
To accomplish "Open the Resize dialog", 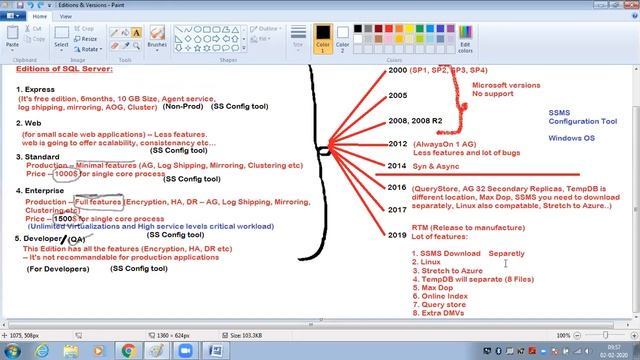I will (x=86, y=39).
